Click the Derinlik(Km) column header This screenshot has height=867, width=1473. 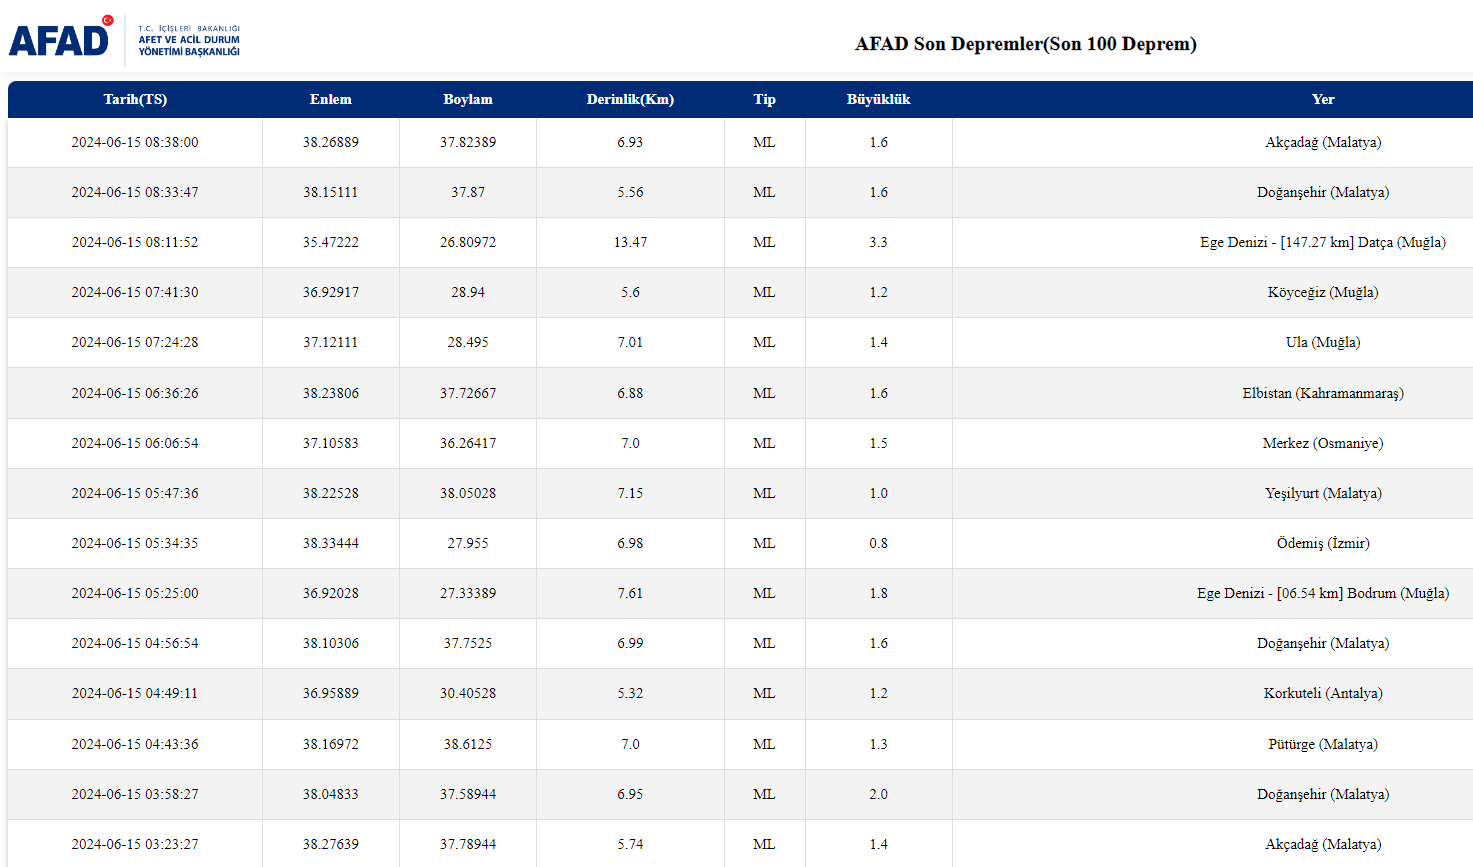(630, 99)
